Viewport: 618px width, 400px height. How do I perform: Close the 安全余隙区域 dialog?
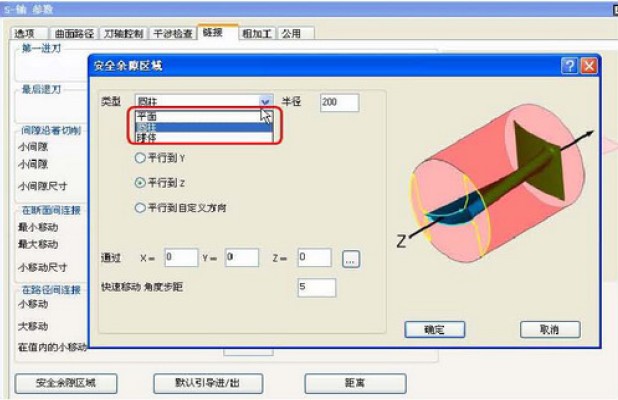pyautogui.click(x=589, y=65)
